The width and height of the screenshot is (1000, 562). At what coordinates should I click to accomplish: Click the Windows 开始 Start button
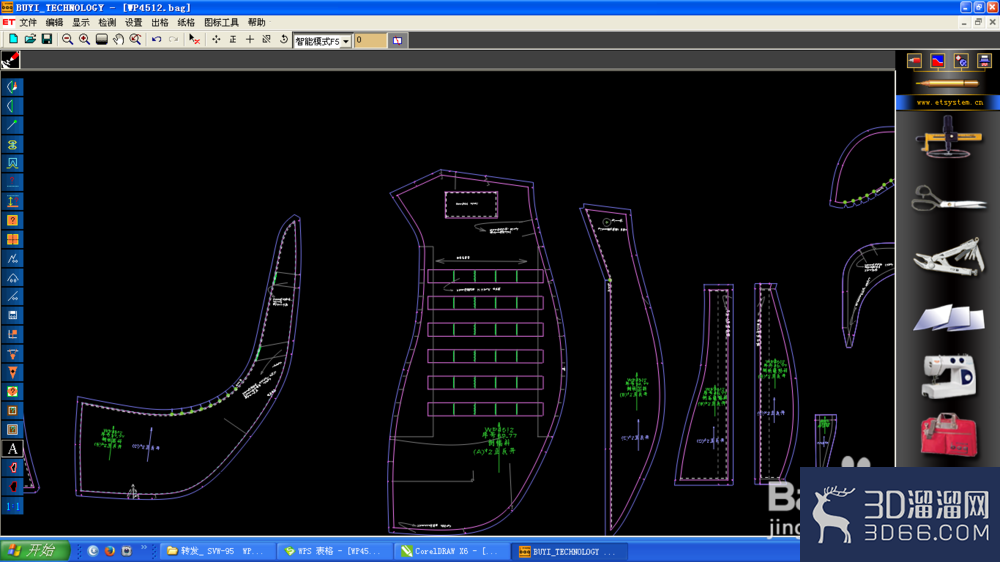[x=35, y=551]
